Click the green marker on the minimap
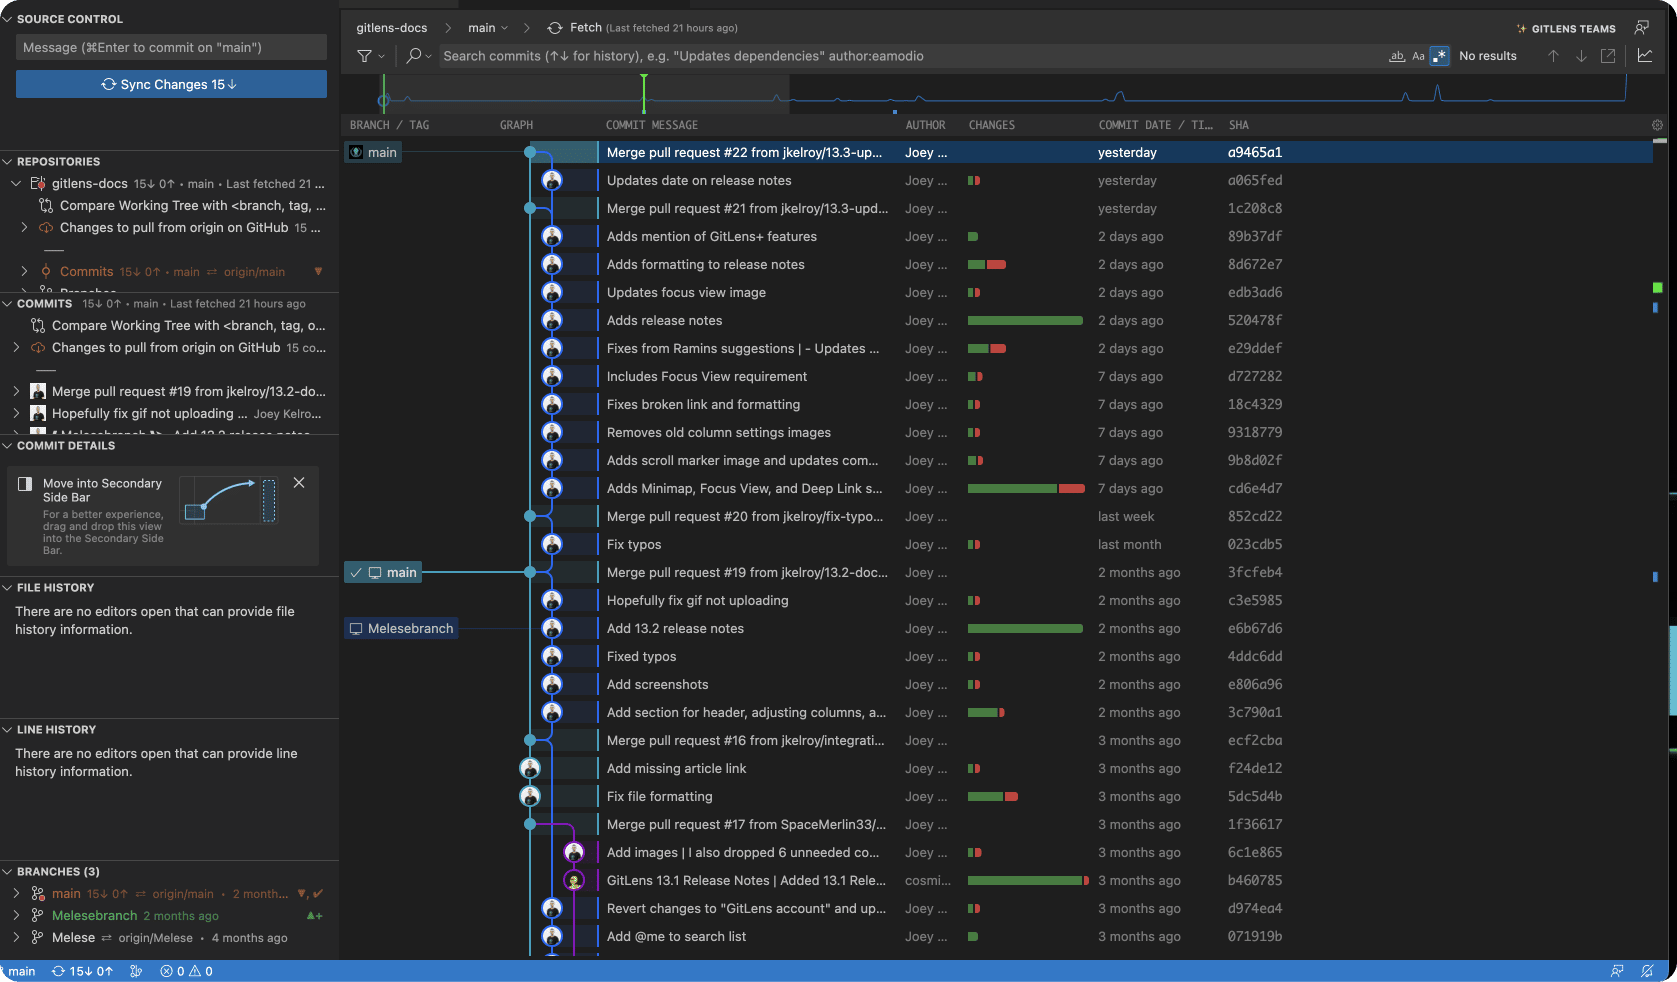The image size is (1677, 982). [x=644, y=93]
